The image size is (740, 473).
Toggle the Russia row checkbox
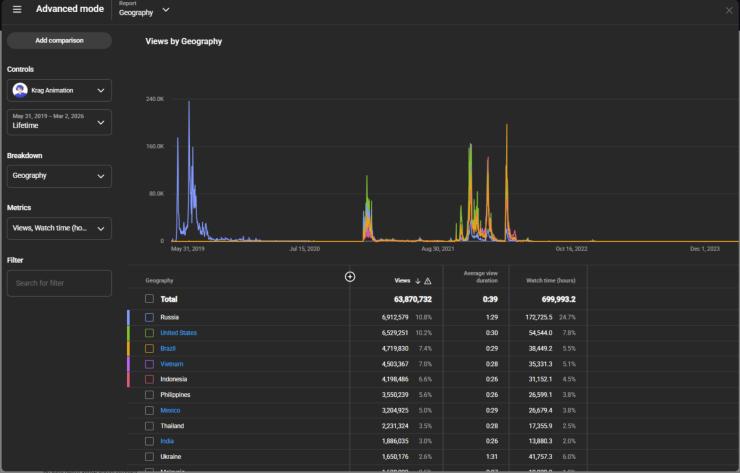(149, 317)
